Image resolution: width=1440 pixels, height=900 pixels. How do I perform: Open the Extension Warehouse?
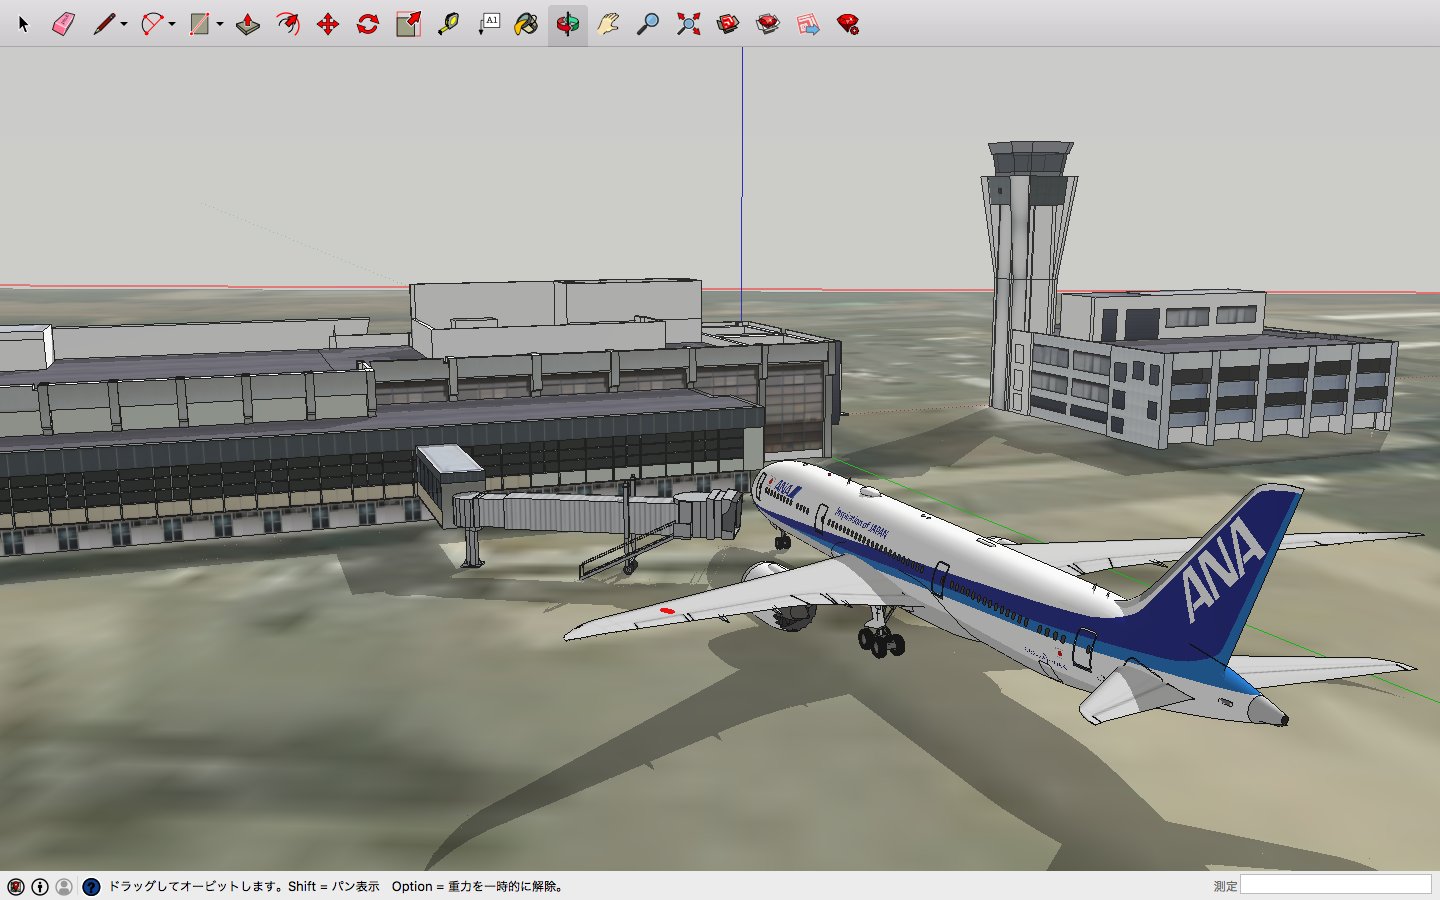coord(768,24)
